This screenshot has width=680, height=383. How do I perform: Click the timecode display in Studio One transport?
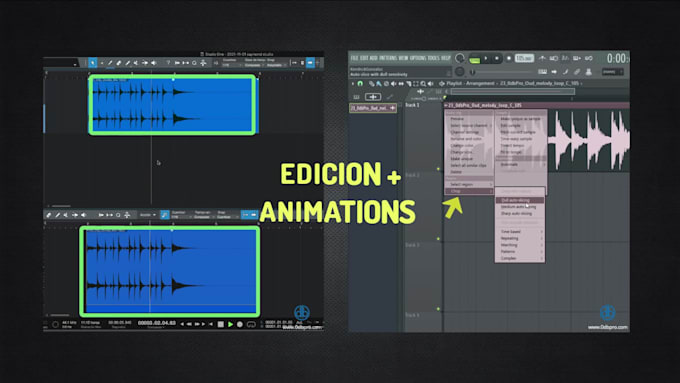pyautogui.click(x=157, y=323)
